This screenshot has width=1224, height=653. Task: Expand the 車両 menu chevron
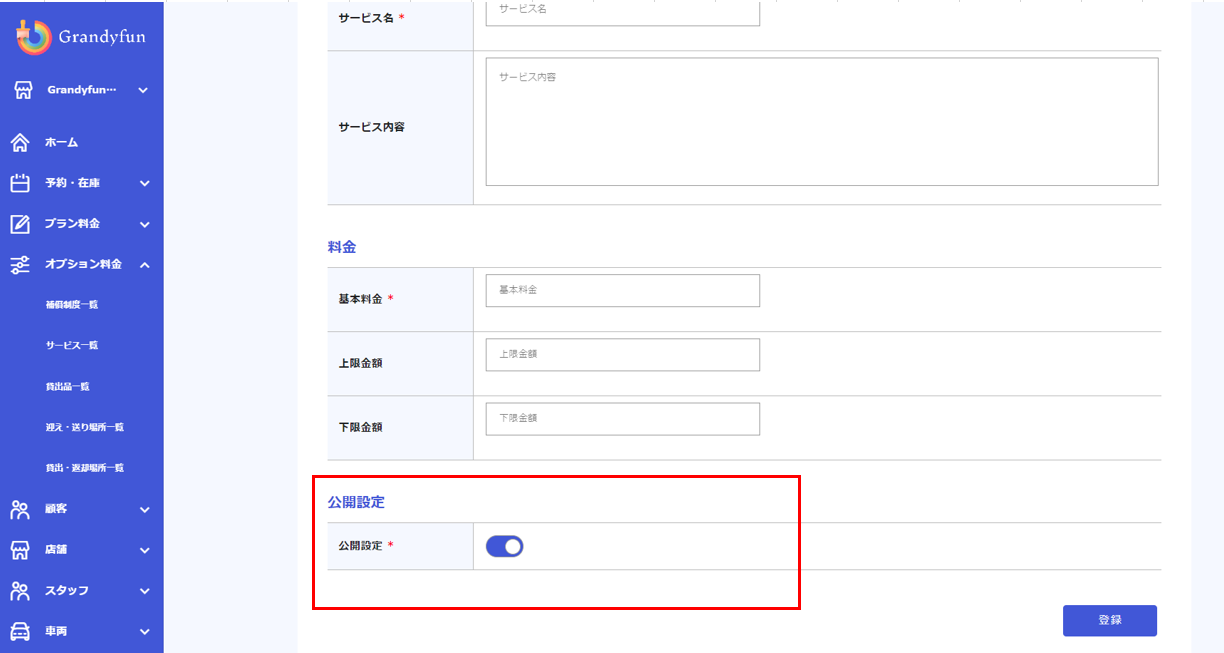tap(144, 631)
